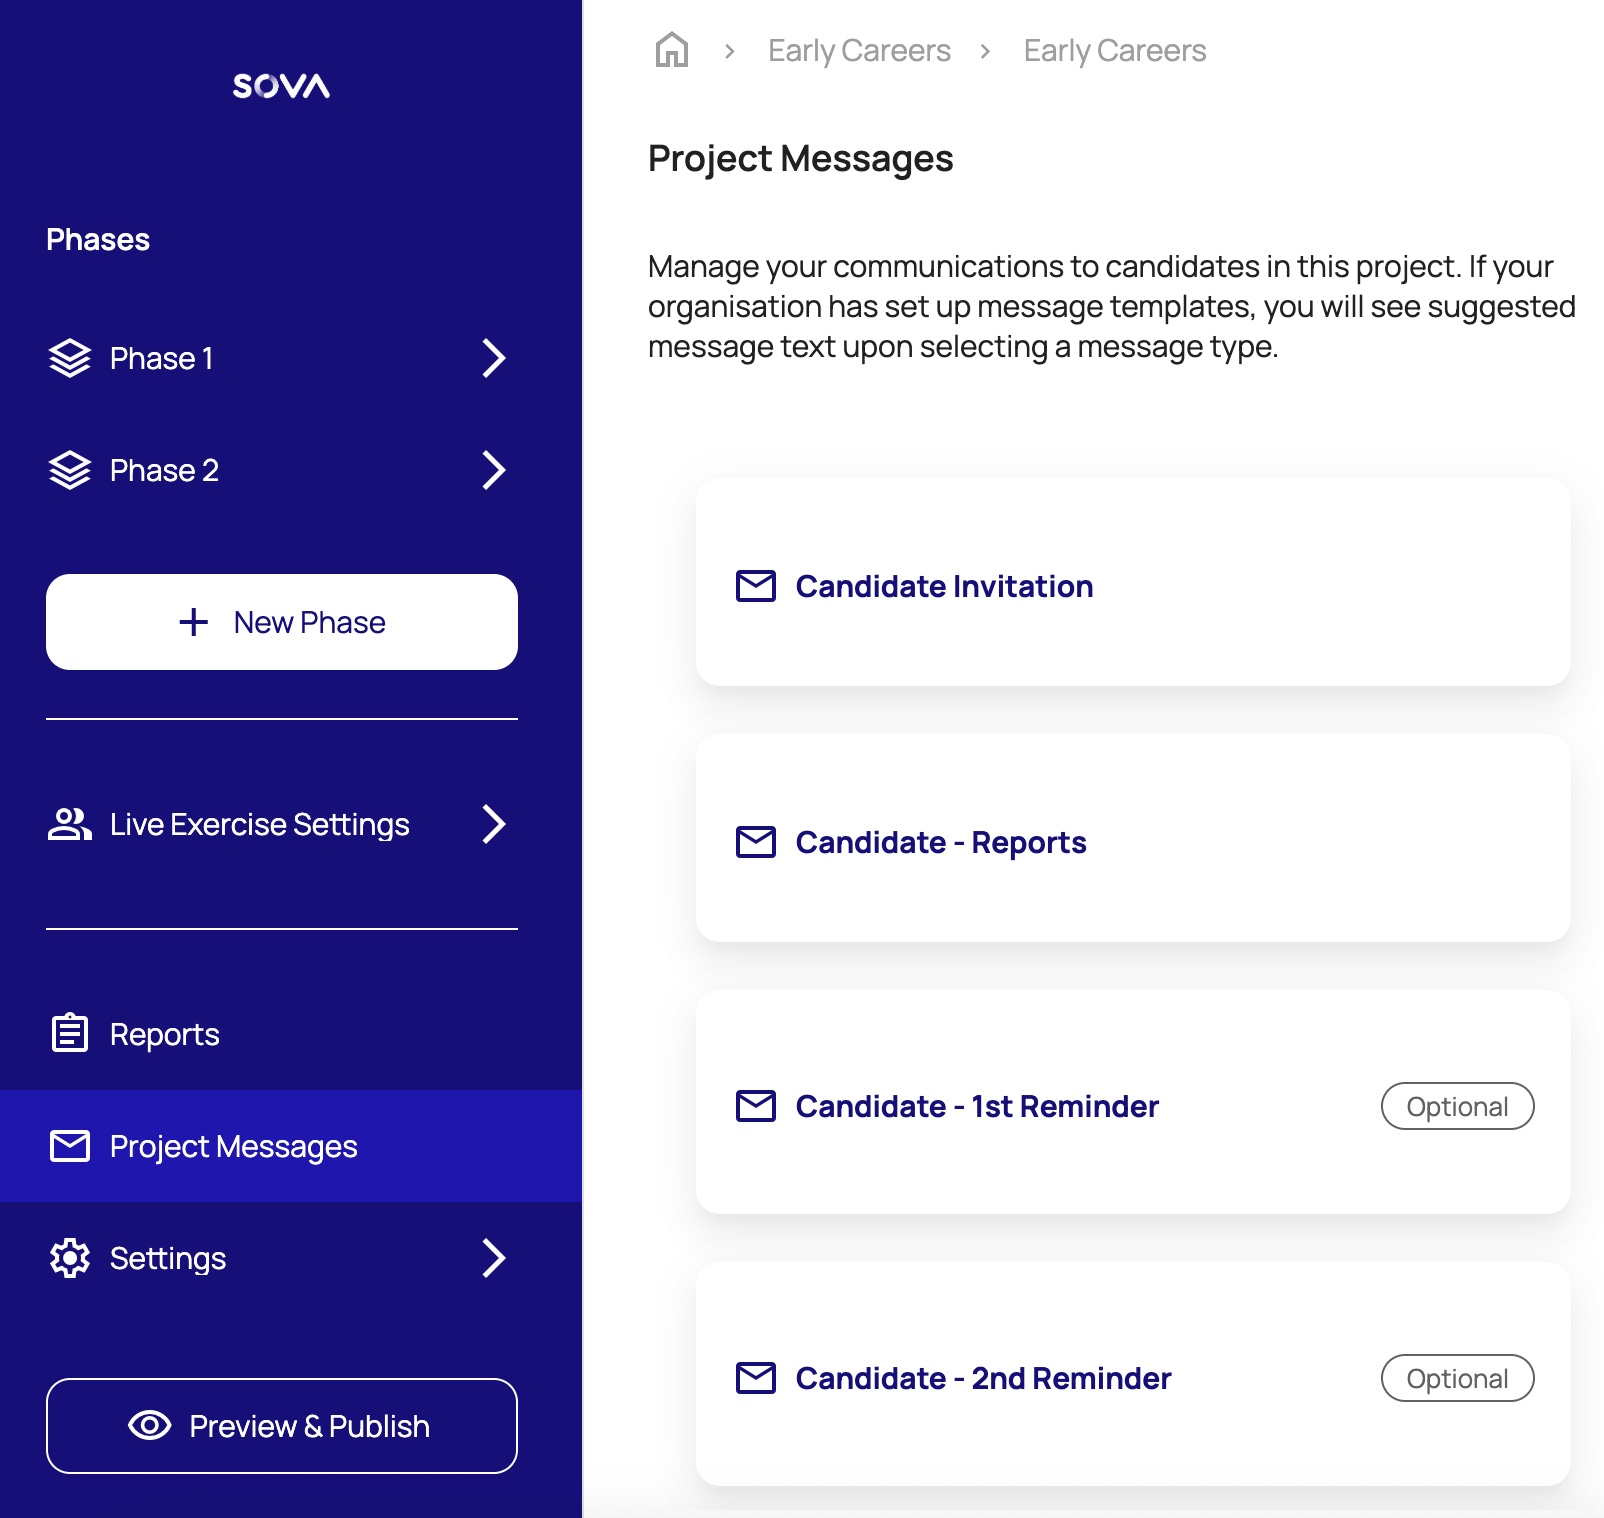Open the Candidate - 1st Reminder message

pyautogui.click(x=976, y=1106)
